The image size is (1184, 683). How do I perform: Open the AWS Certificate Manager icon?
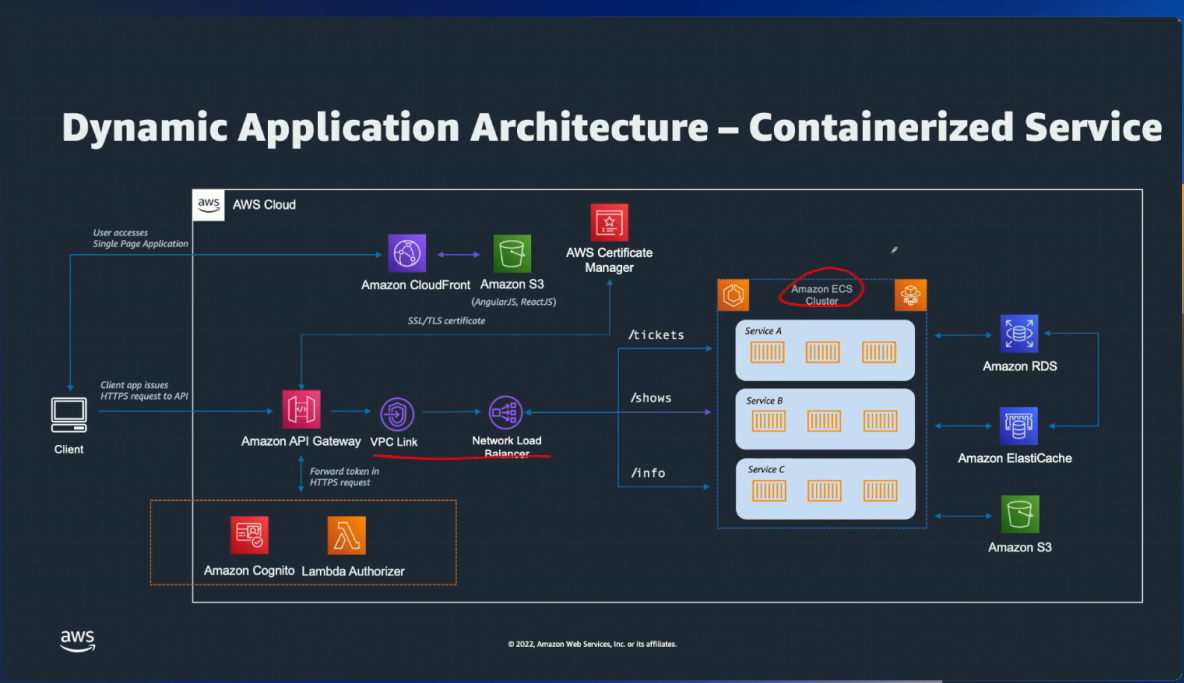(609, 222)
